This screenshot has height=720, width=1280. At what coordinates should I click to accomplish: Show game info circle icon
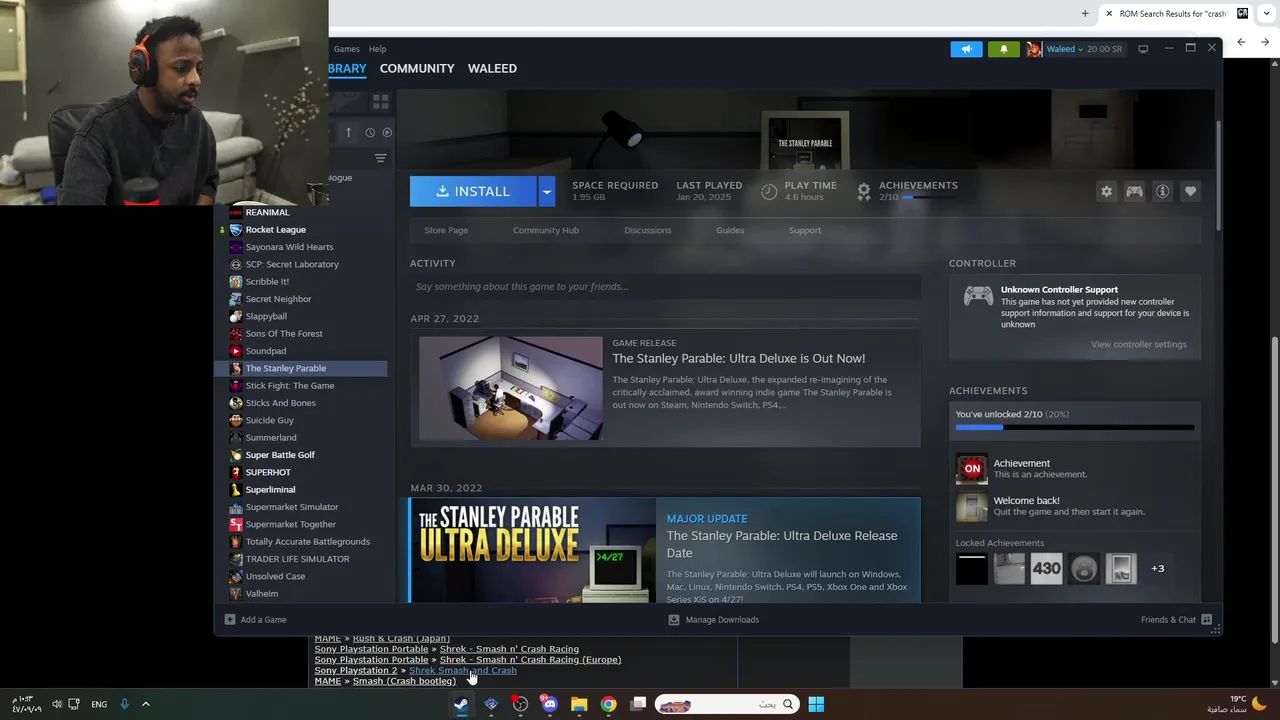1162,191
